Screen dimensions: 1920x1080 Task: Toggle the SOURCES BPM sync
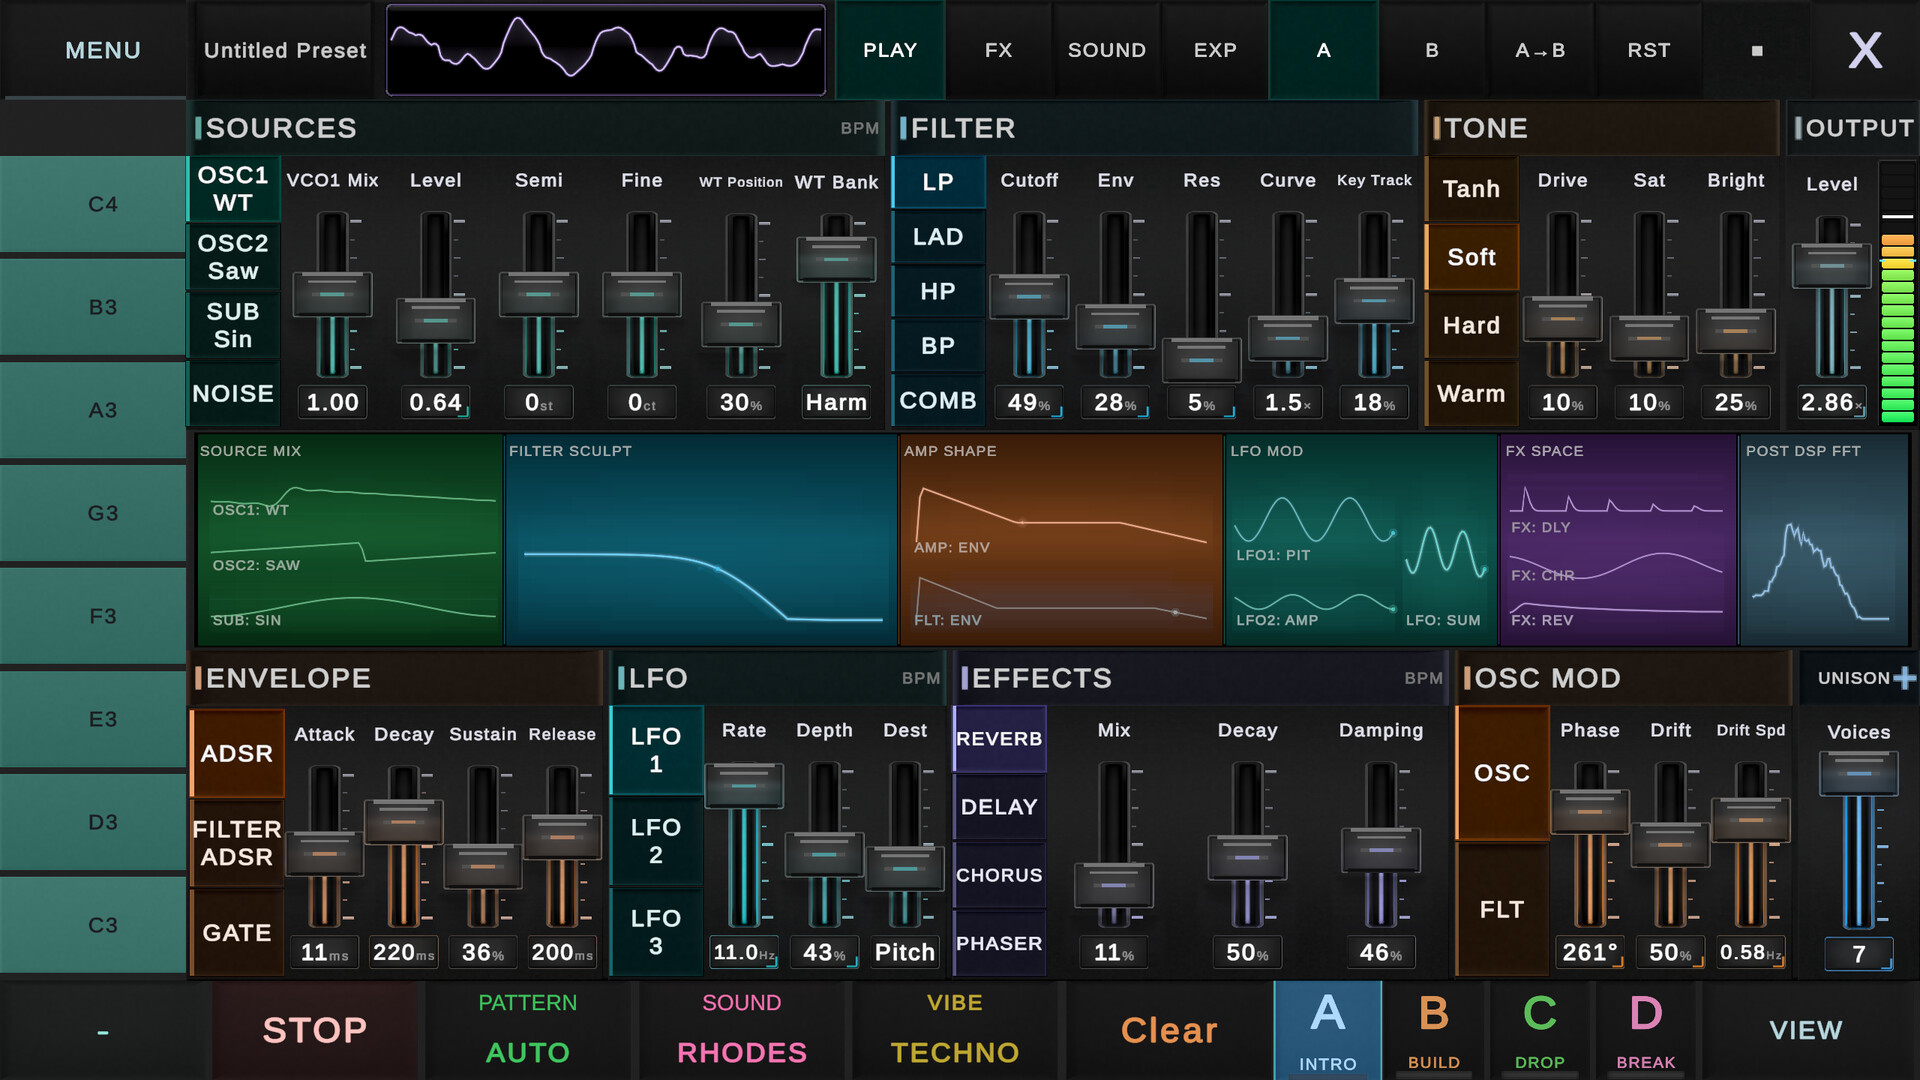tap(859, 128)
